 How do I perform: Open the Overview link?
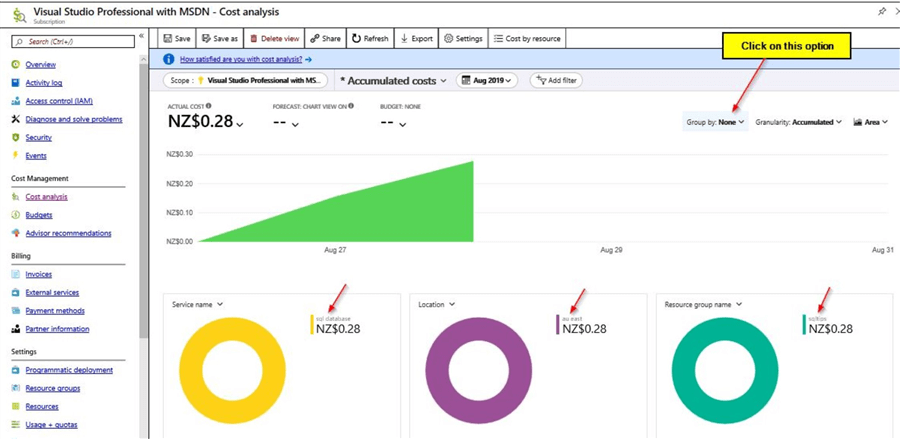41,65
